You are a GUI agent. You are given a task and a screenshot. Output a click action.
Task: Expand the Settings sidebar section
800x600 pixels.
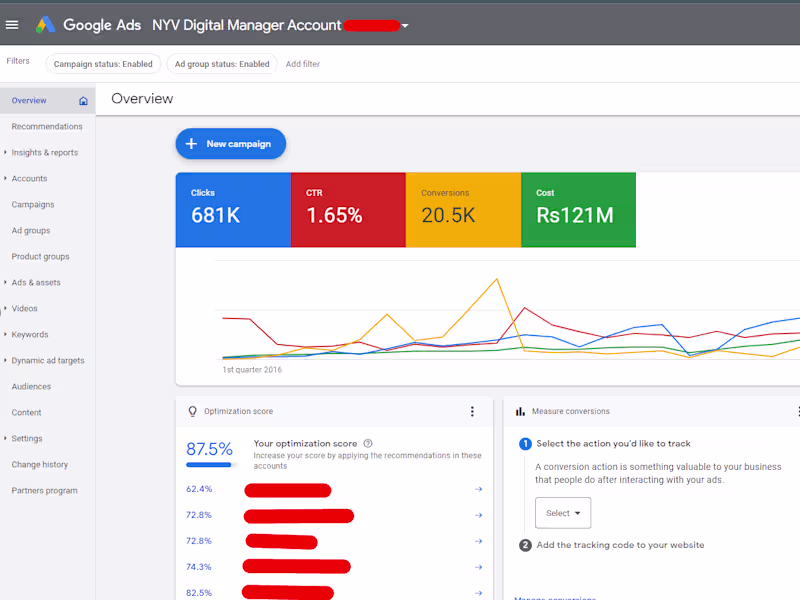click(27, 439)
